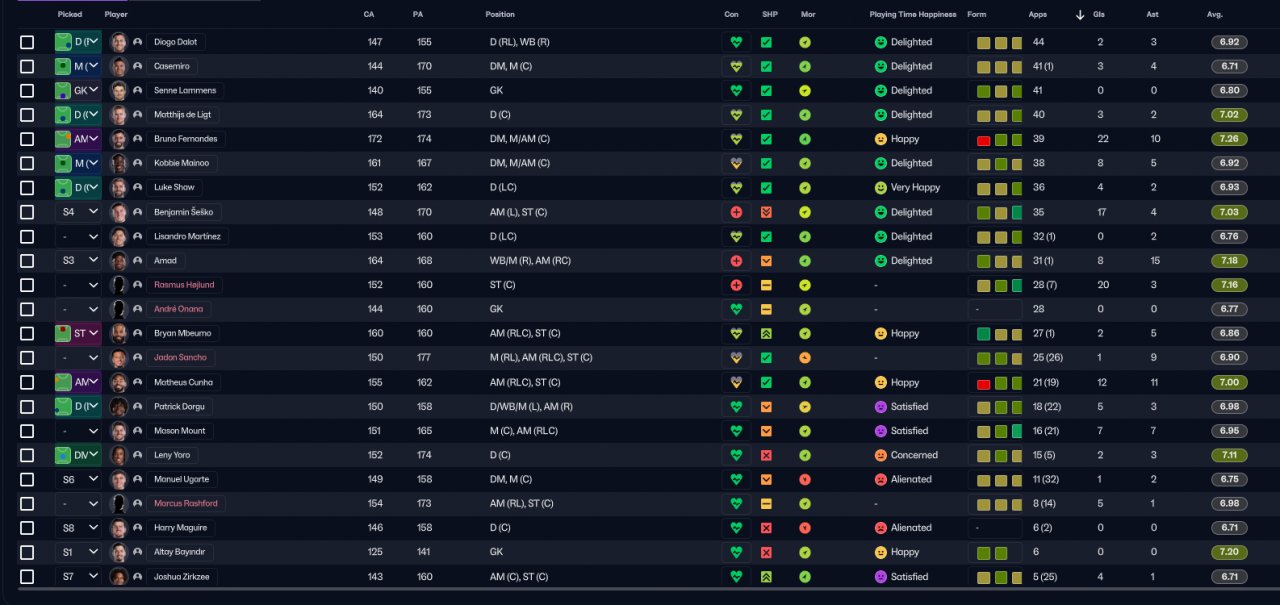Click Leny Yoro's orange Concerned face icon
This screenshot has height=605, width=1280.
[x=881, y=455]
